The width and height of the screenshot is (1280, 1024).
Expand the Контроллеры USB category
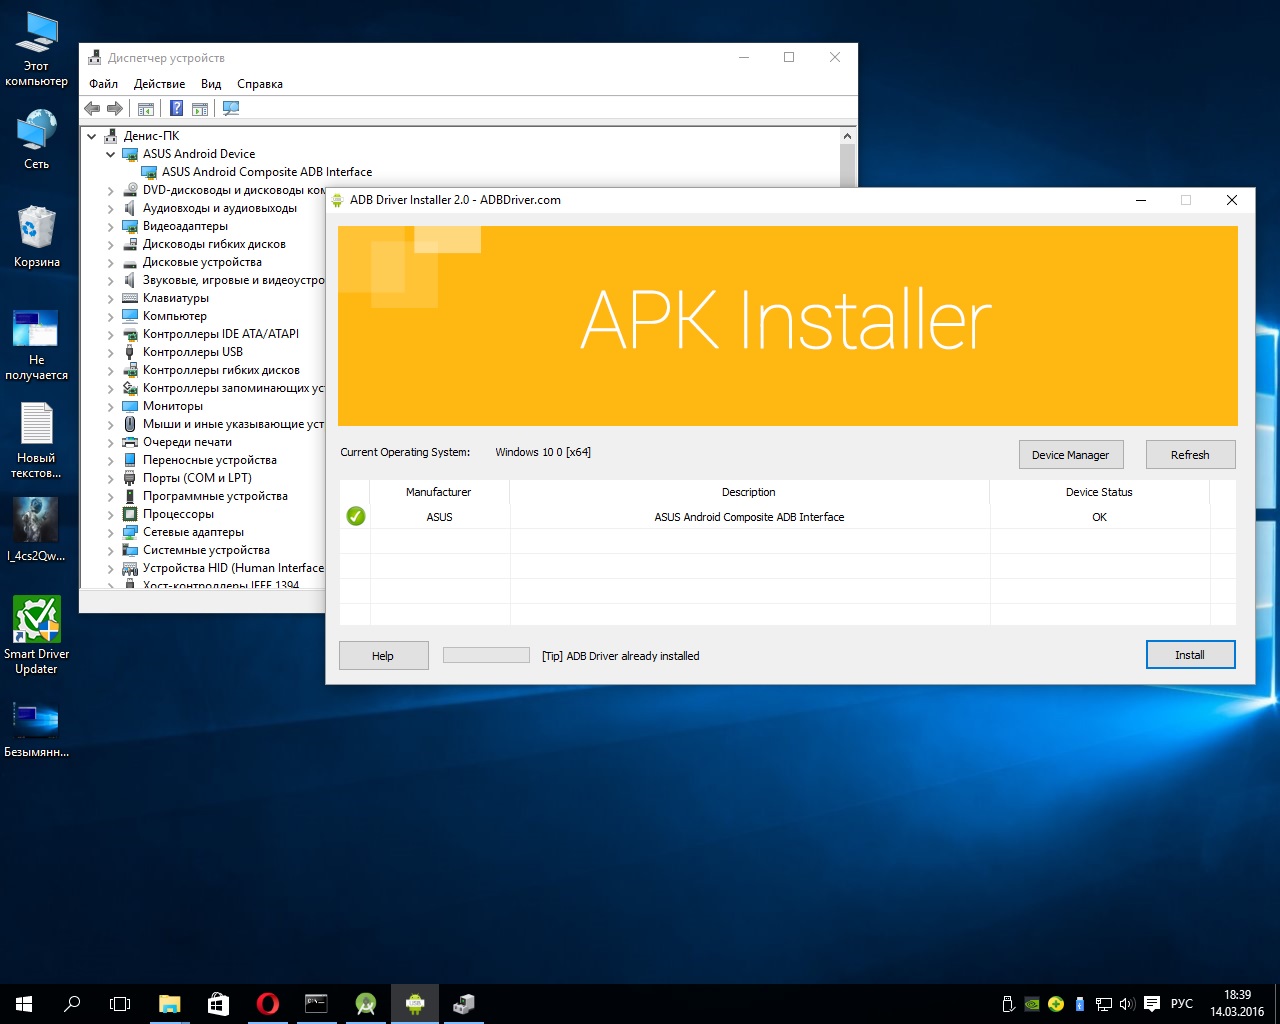(110, 352)
